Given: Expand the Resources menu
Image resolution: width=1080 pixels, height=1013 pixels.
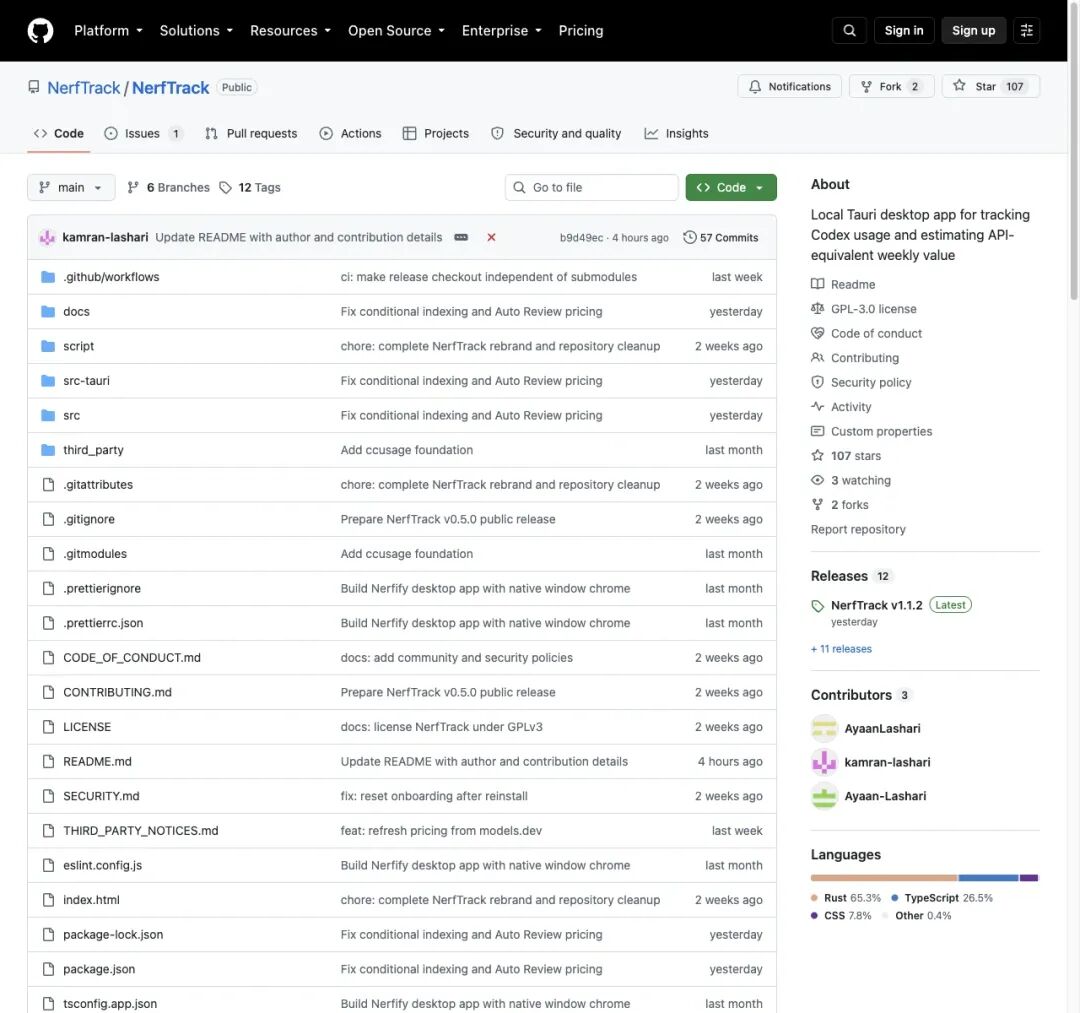Looking at the screenshot, I should click(290, 30).
